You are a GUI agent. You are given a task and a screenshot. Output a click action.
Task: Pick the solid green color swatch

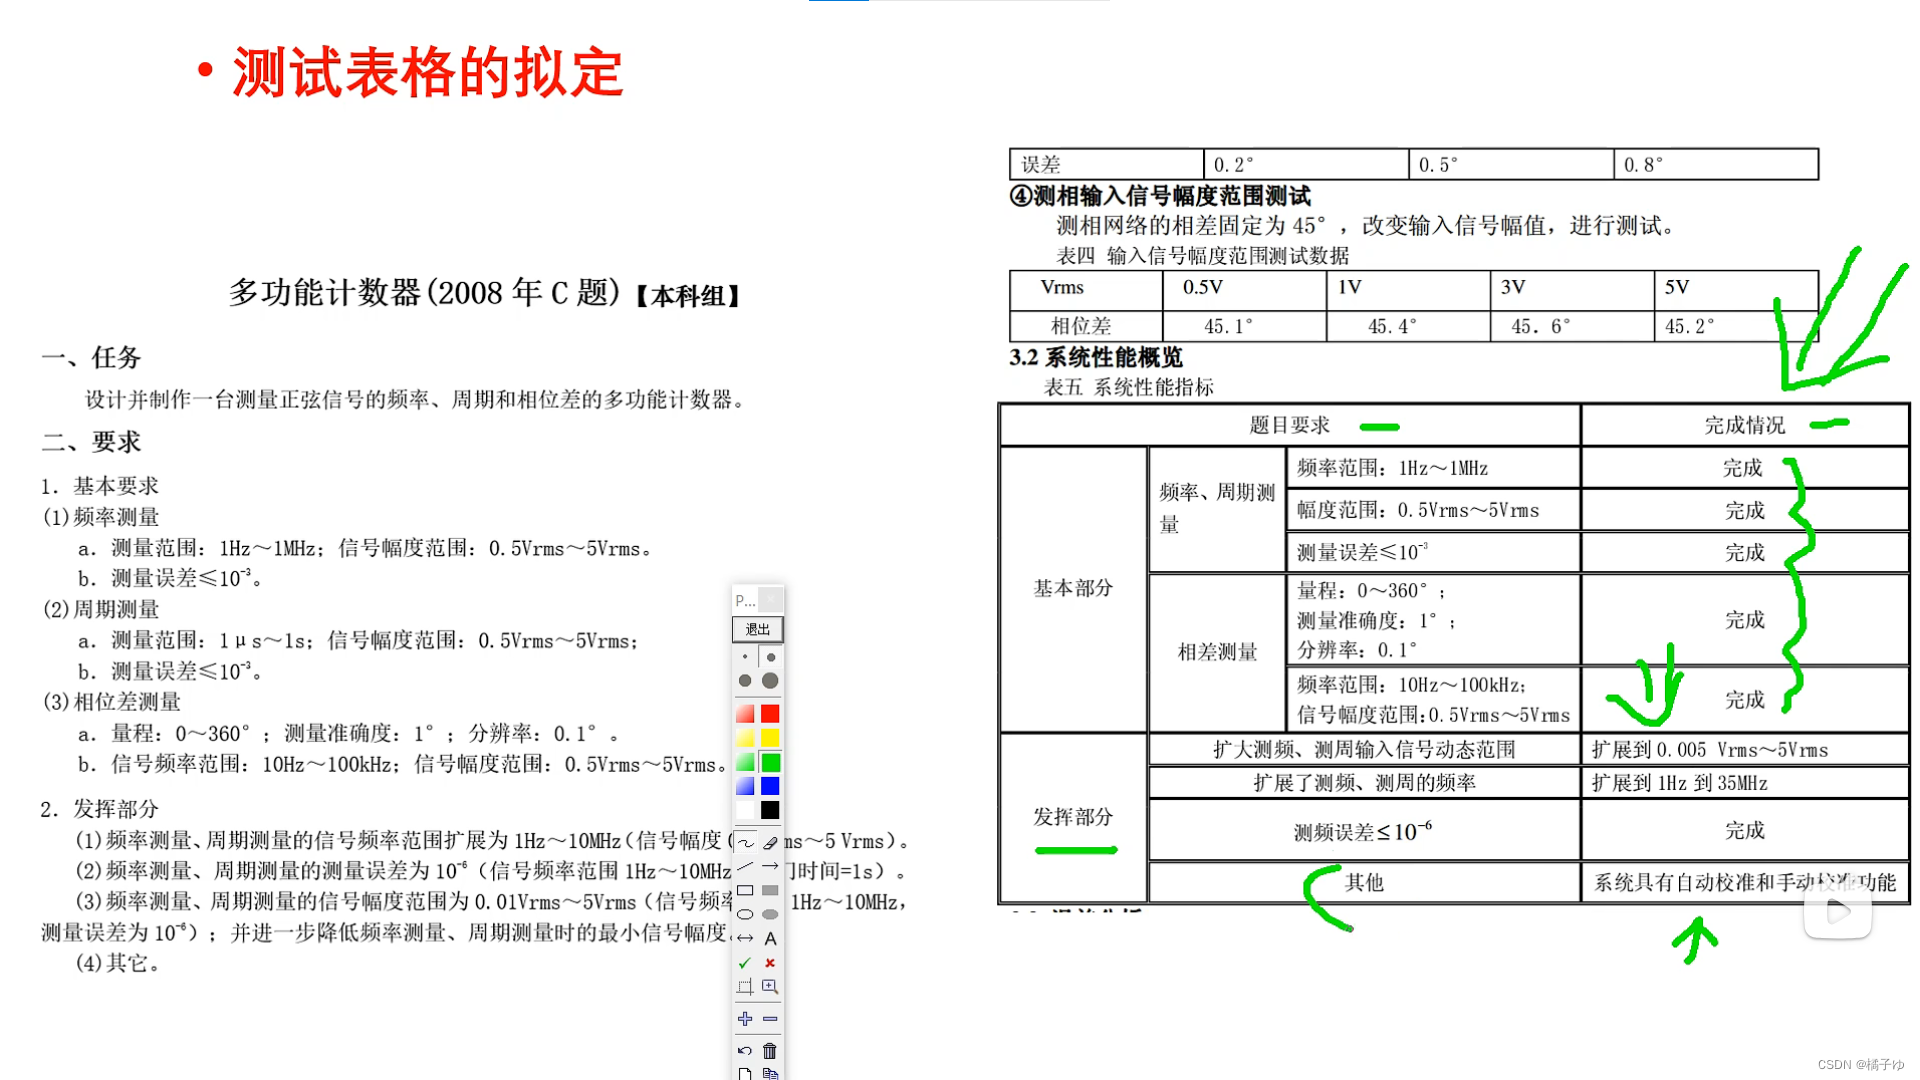coord(770,762)
